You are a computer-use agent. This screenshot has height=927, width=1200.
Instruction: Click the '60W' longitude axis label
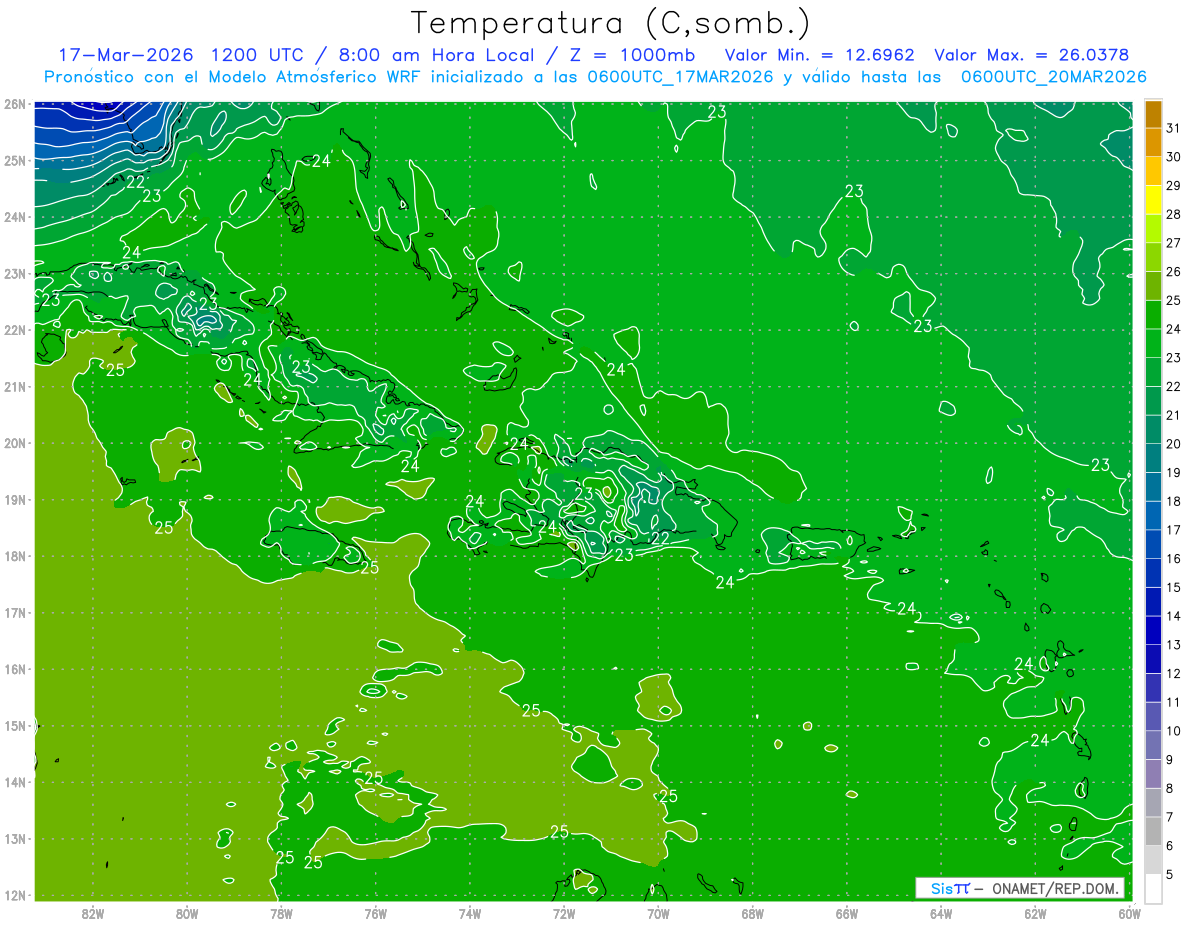point(1129,913)
